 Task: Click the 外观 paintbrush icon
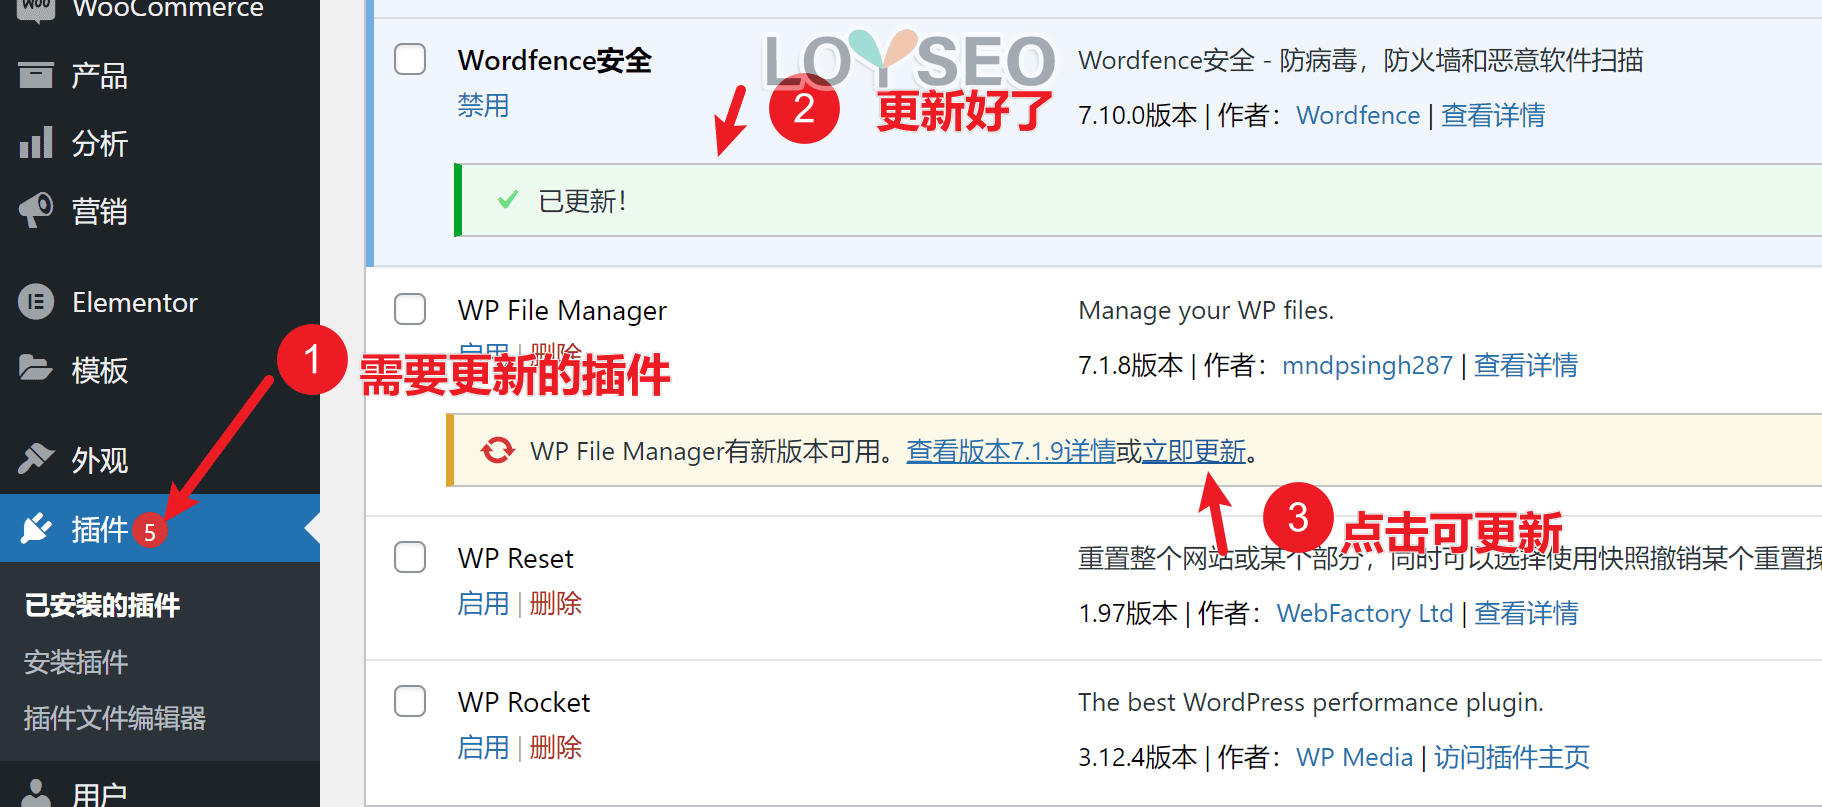pyautogui.click(x=36, y=459)
